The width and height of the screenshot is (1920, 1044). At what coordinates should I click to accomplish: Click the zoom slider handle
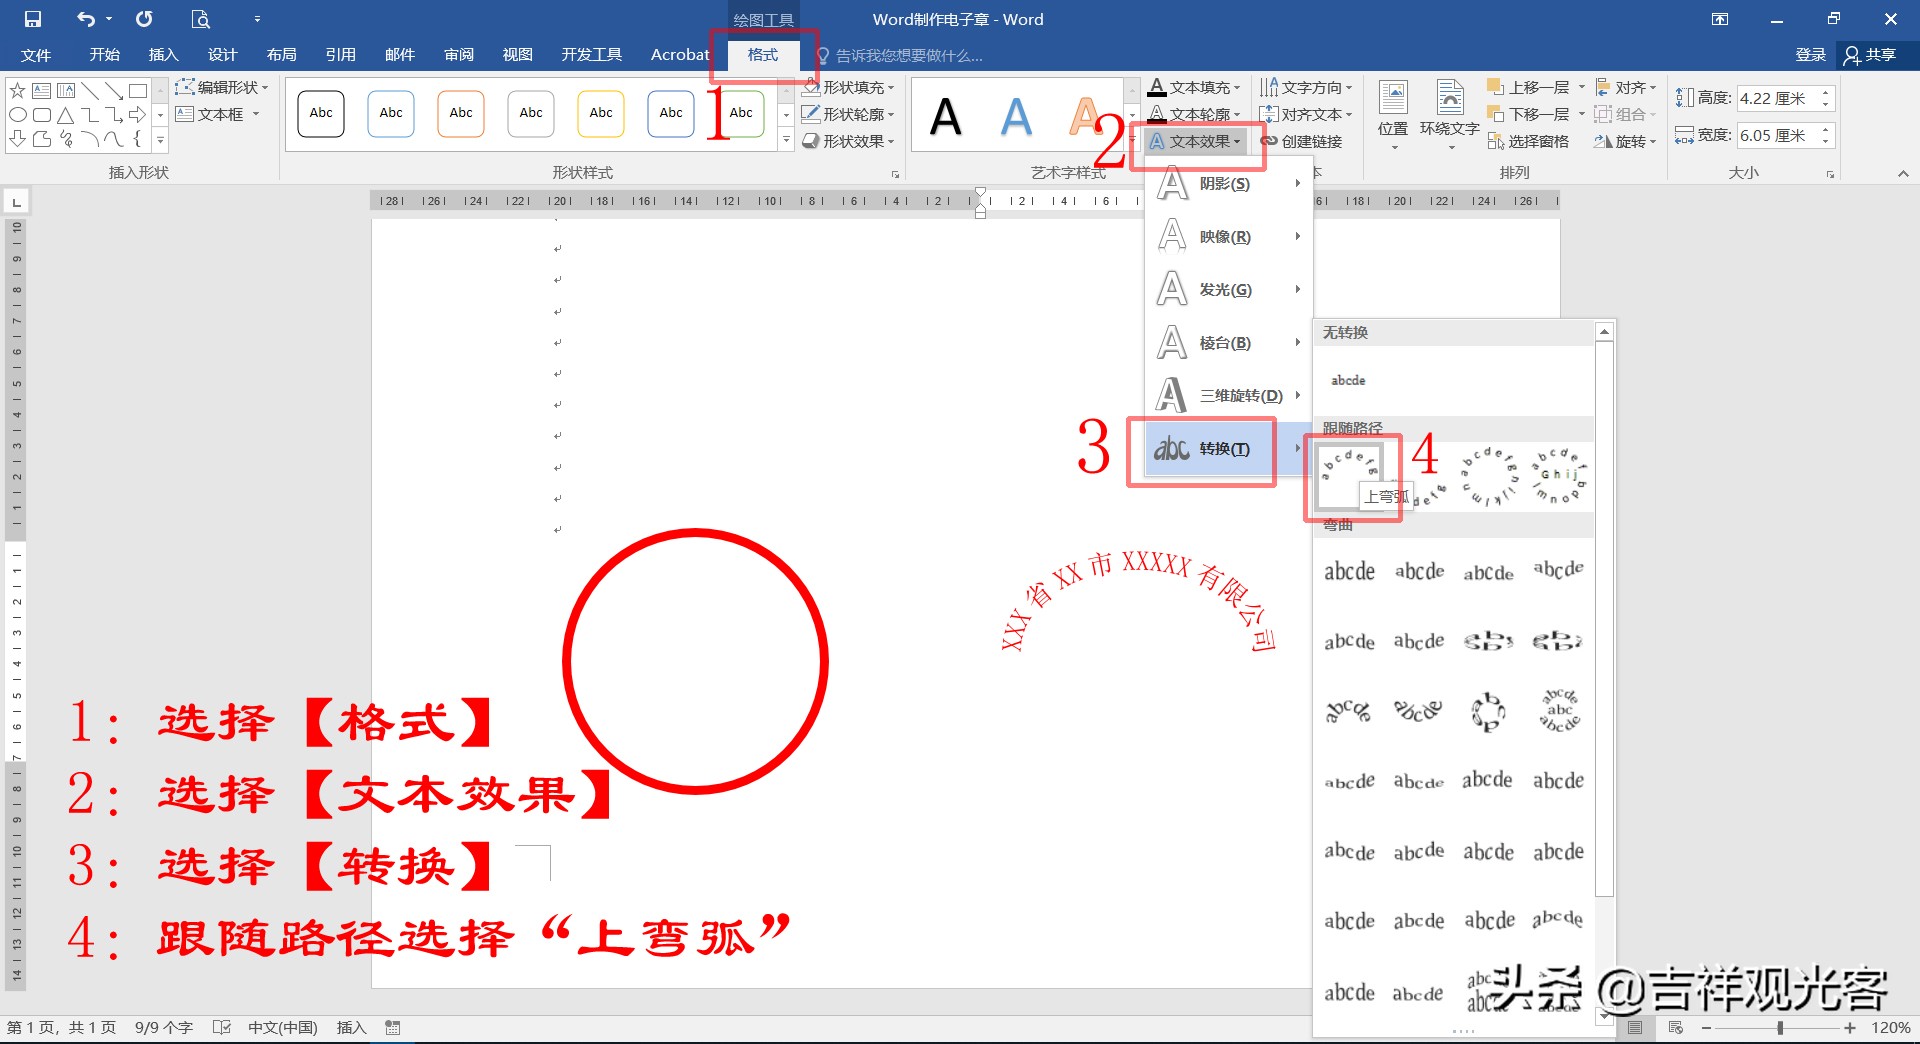point(1780,1027)
